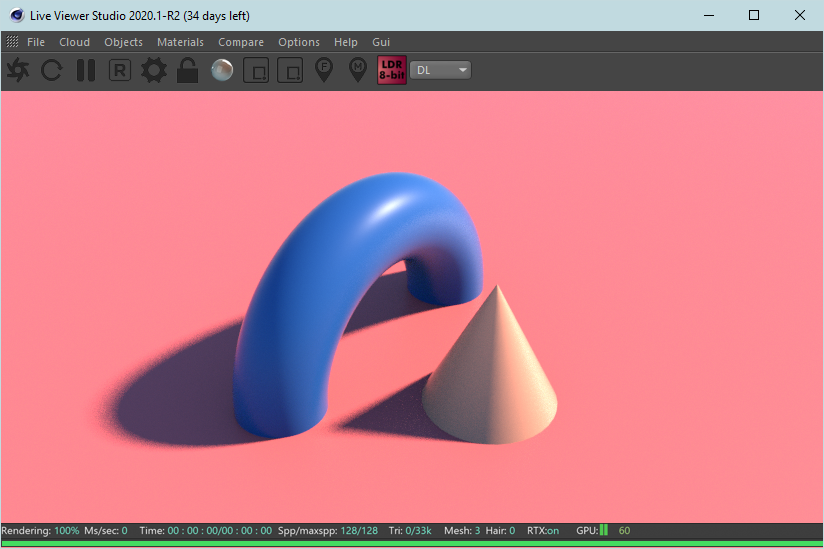
Task: Restart the render with the circular arrow icon
Action: pos(52,70)
